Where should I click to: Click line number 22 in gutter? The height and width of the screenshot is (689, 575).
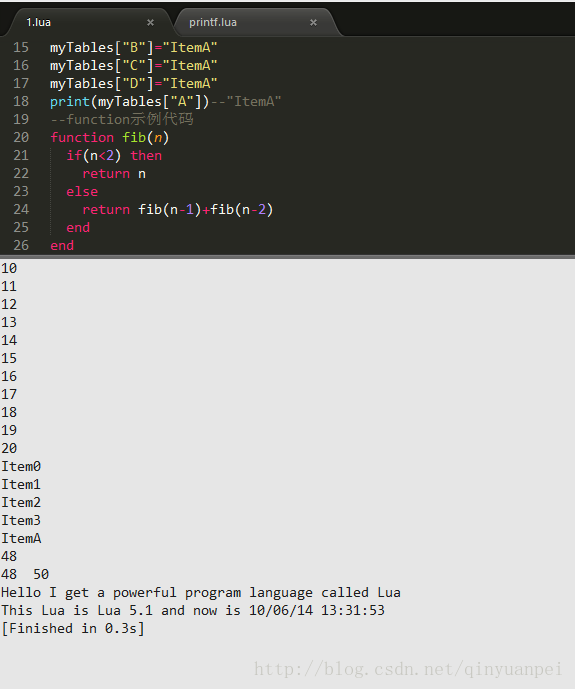[x=21, y=174]
